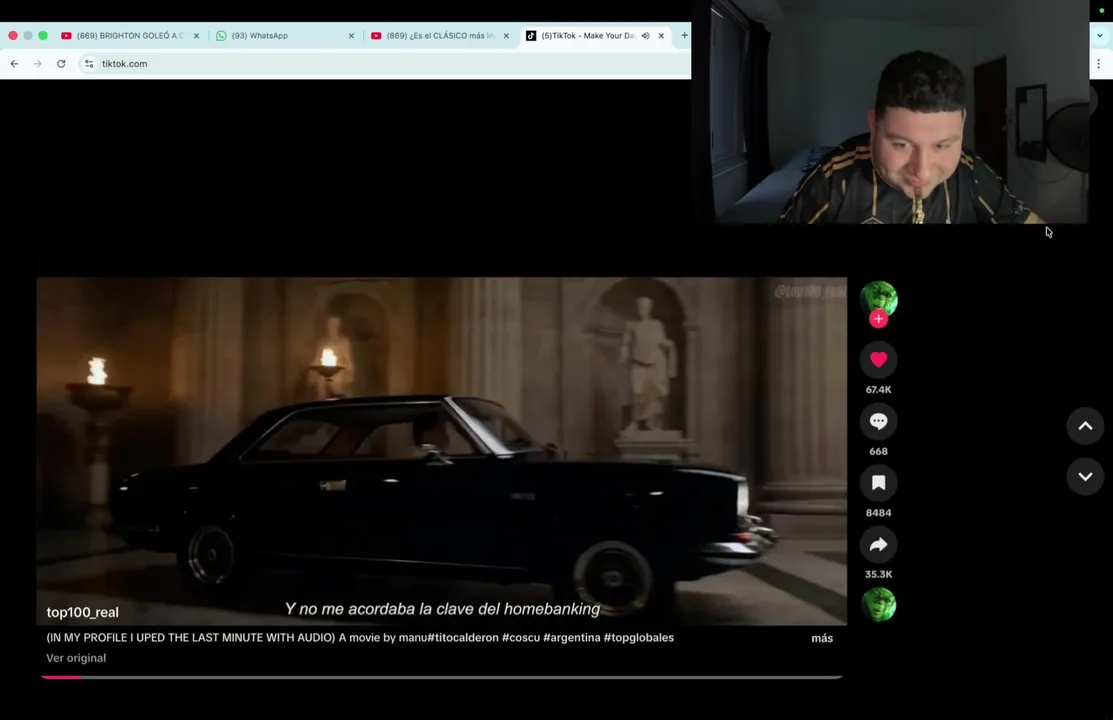The width and height of the screenshot is (1113, 720).
Task: Open a new browser tab
Action: coord(684,35)
